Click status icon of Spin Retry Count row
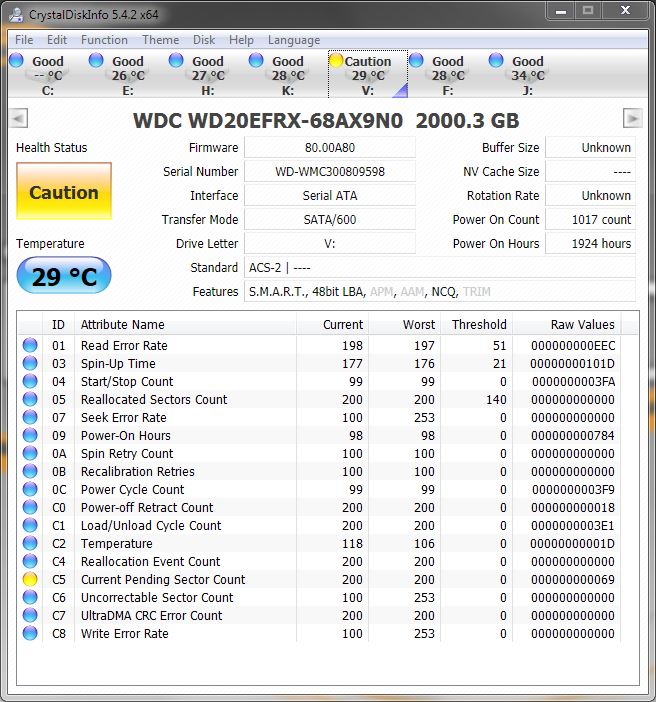The width and height of the screenshot is (656, 702). tap(30, 453)
